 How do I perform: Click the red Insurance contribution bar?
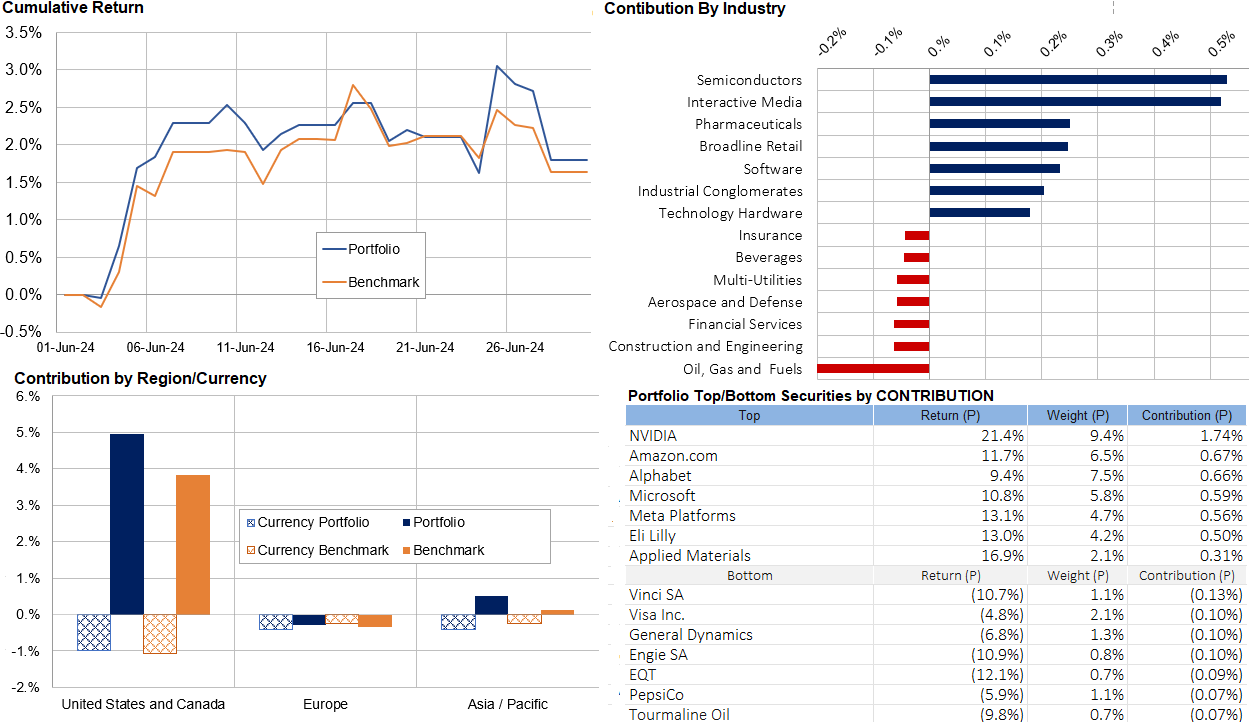(x=917, y=235)
